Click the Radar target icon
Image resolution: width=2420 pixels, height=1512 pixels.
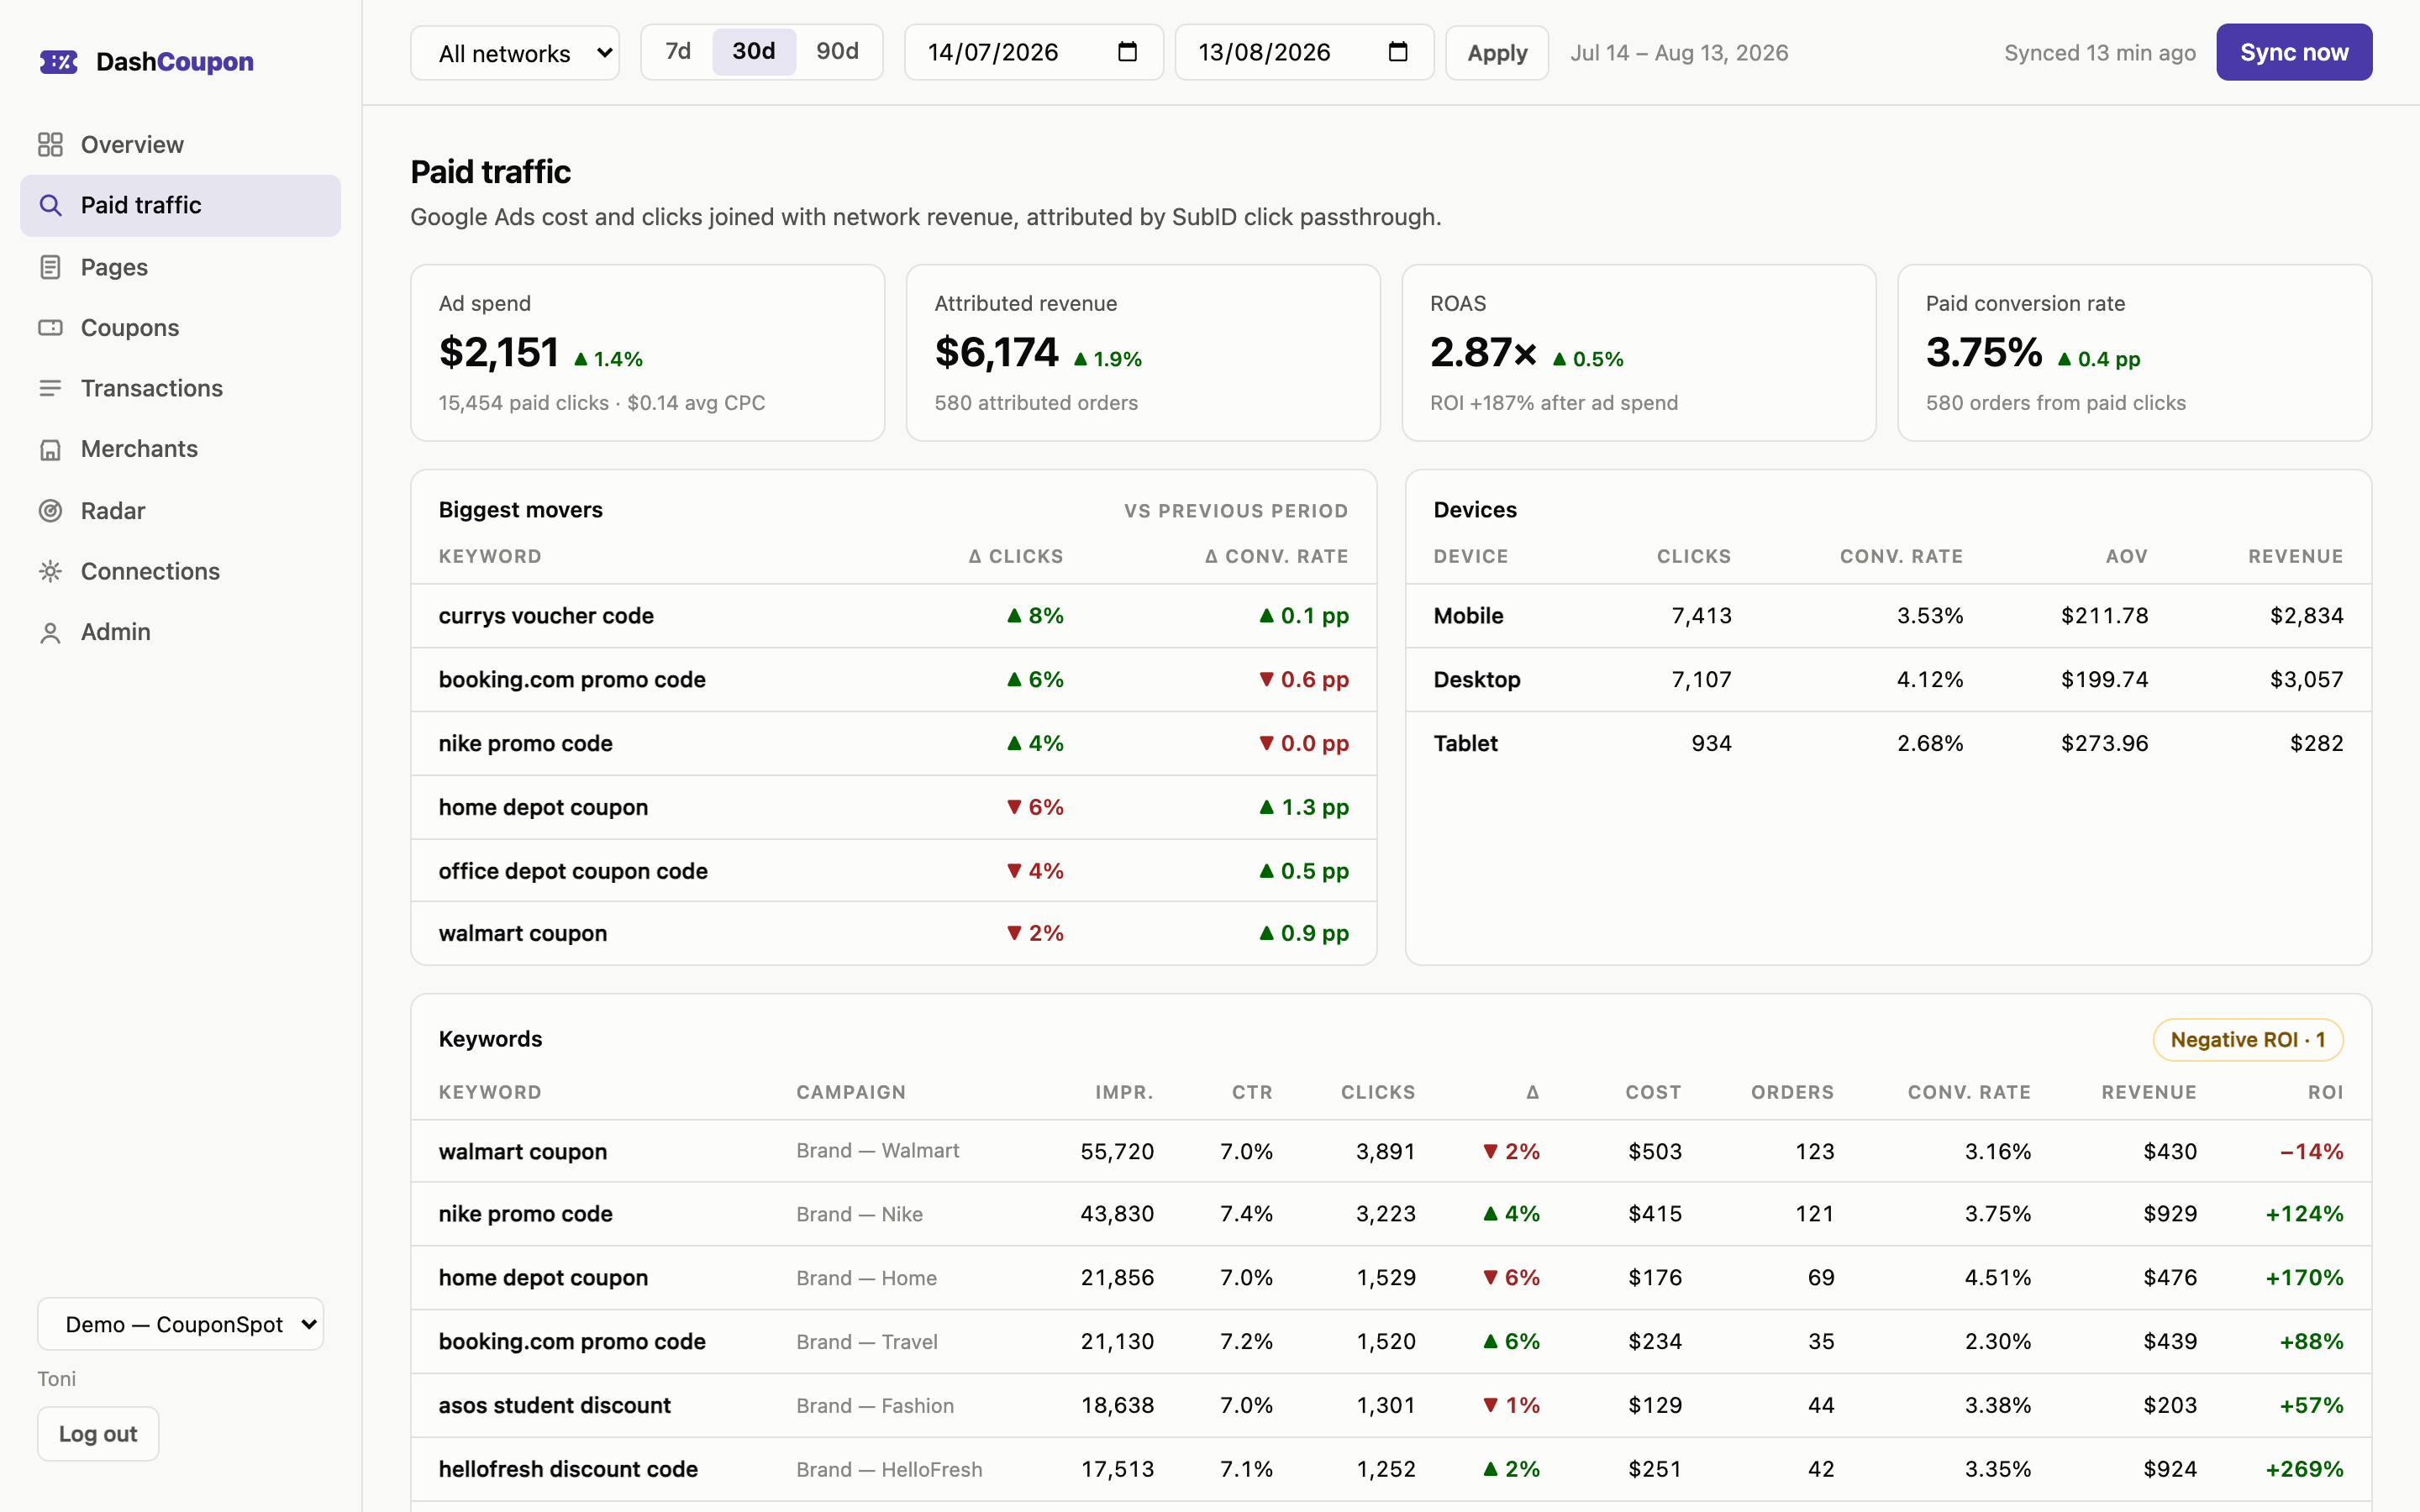(50, 511)
